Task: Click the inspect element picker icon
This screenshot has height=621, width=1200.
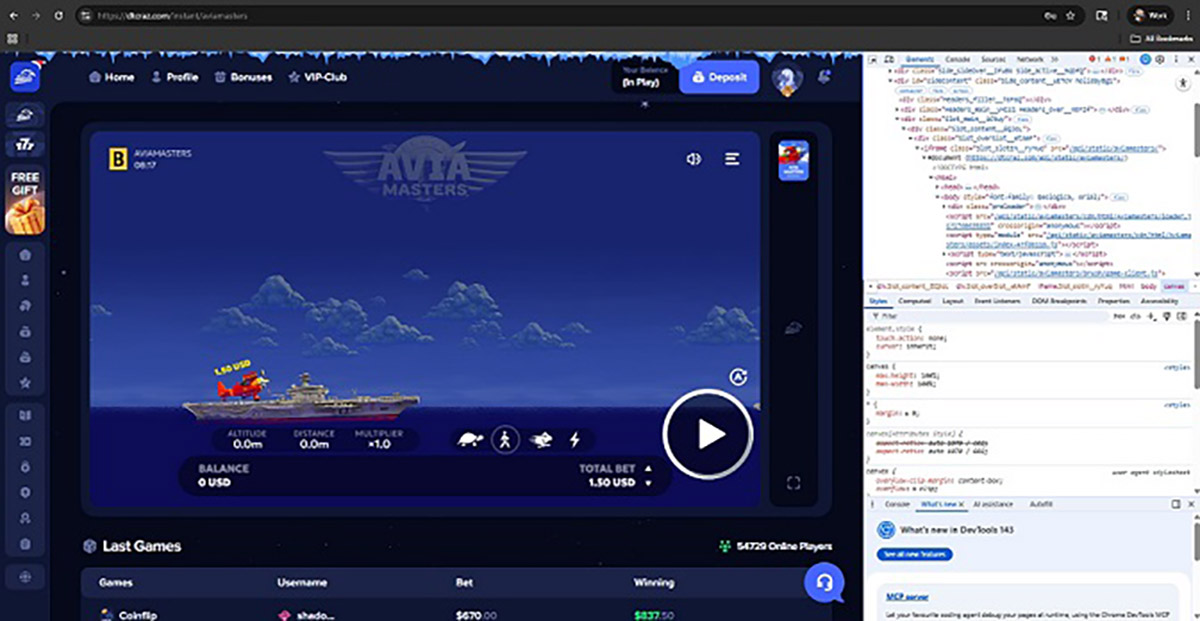Action: coord(872,60)
